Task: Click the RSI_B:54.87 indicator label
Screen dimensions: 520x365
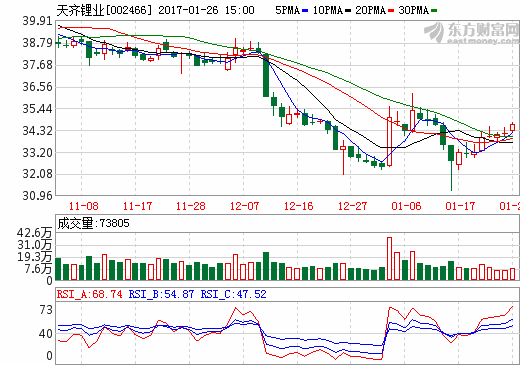Action: coord(161,294)
